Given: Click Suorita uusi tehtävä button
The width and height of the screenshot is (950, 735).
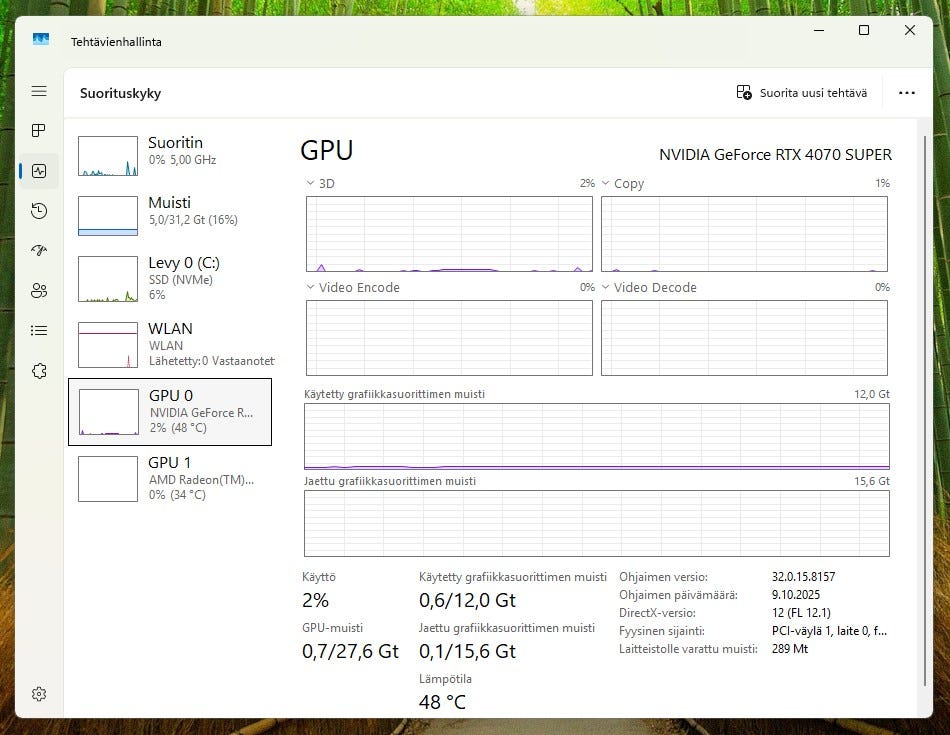Looking at the screenshot, I should click(802, 93).
